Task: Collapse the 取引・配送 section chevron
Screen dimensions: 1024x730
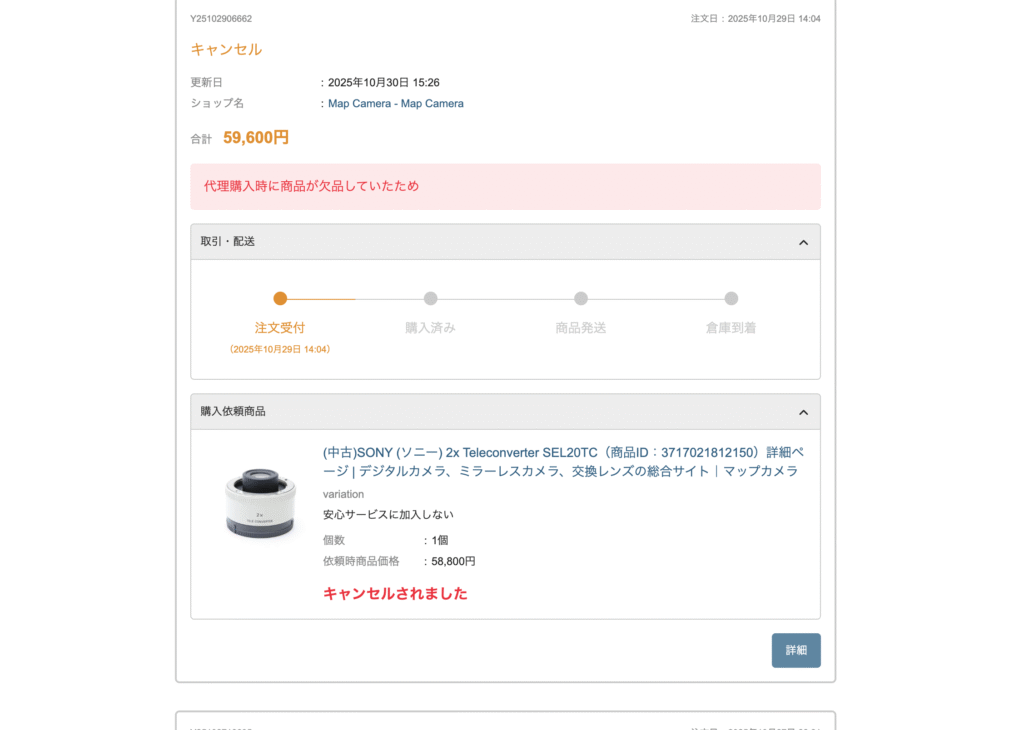Action: (803, 242)
